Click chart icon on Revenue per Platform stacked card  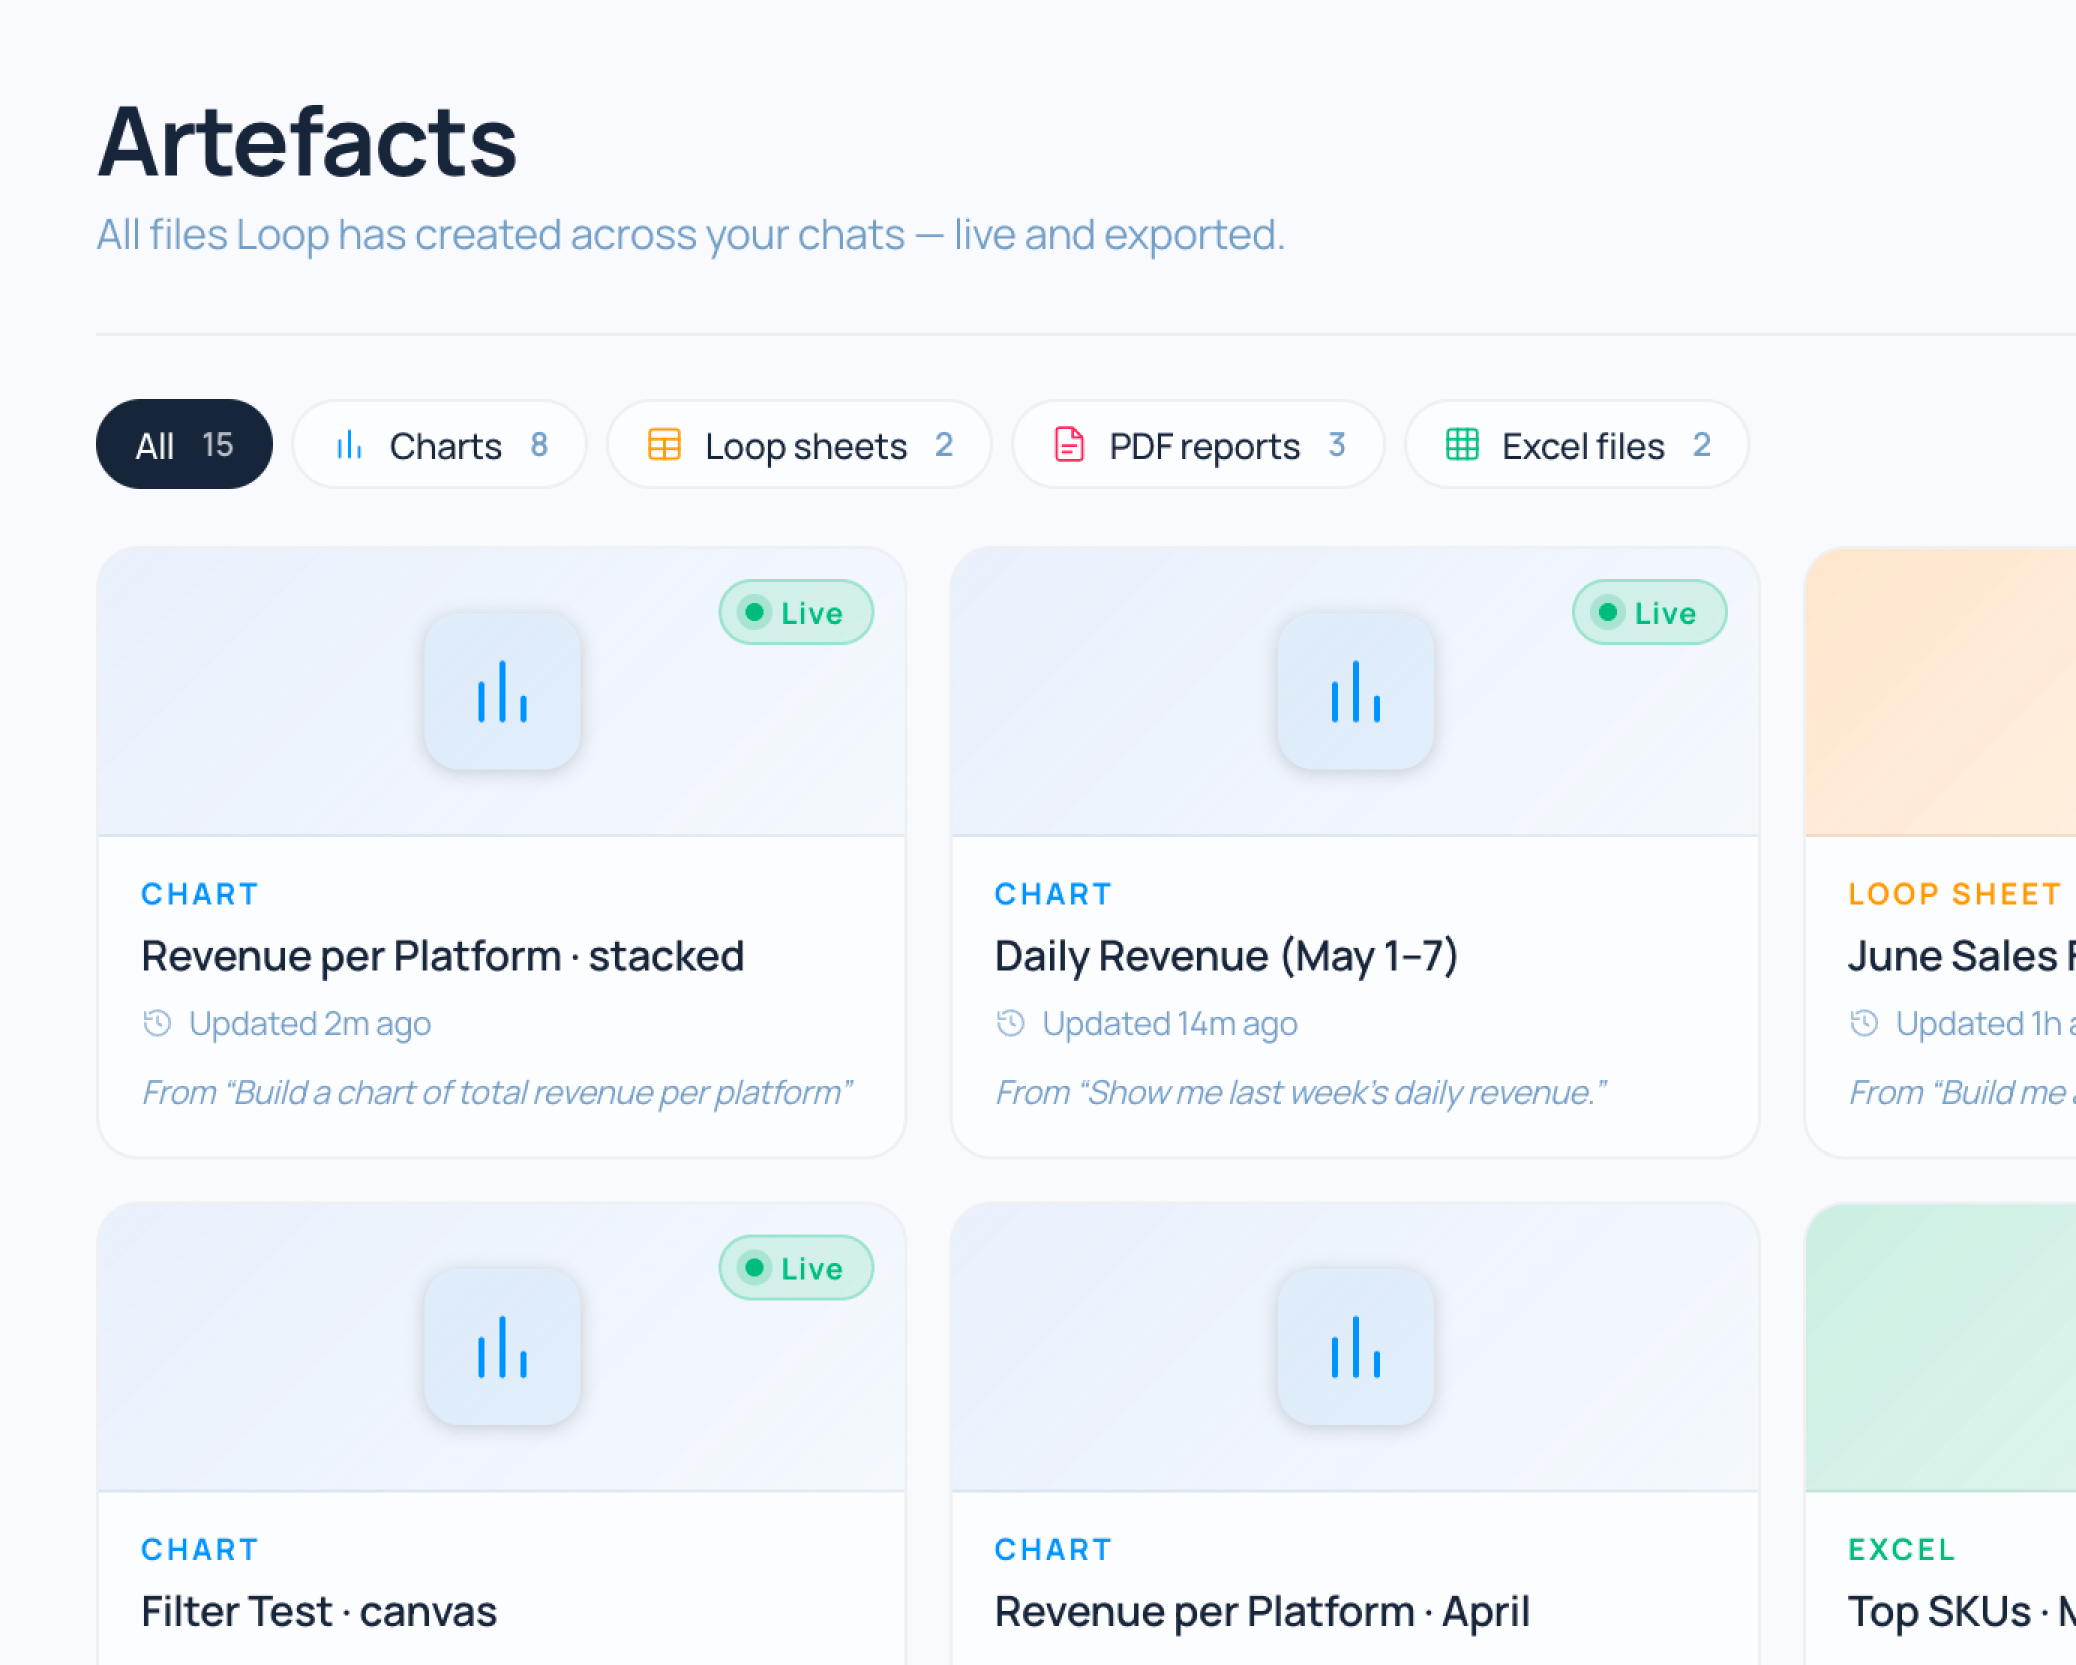[x=502, y=692]
